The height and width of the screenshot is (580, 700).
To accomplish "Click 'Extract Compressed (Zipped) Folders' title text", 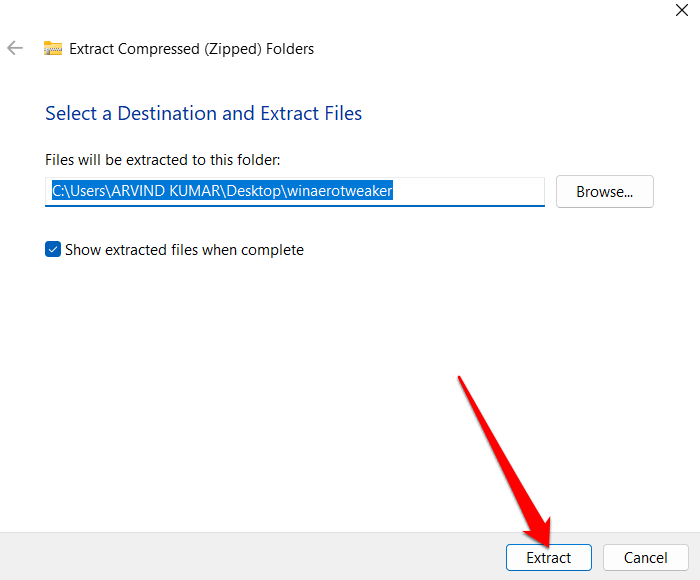I will [192, 49].
